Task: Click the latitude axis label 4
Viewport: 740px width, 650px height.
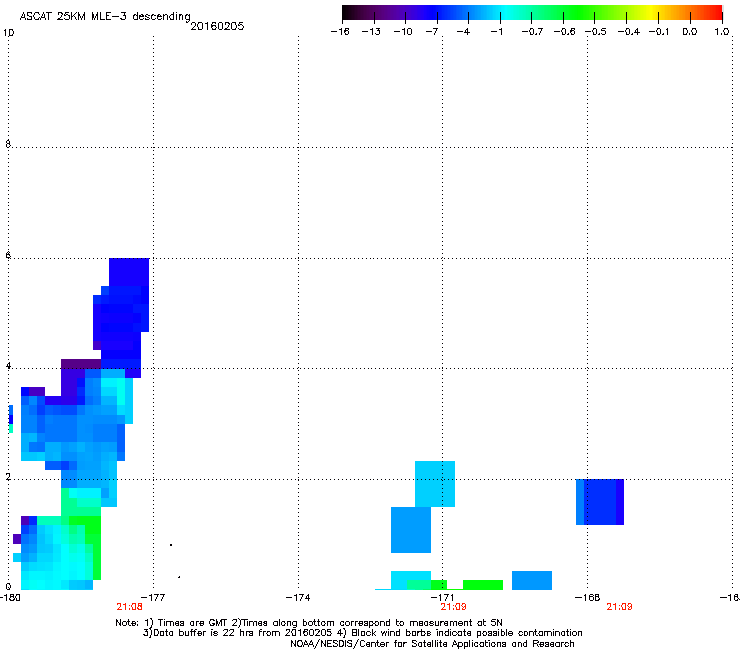Action: coord(8,365)
